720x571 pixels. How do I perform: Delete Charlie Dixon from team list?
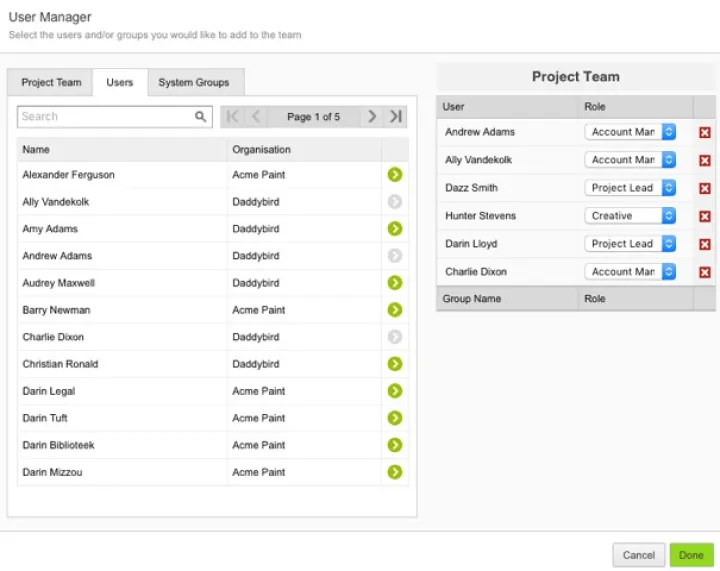click(x=704, y=272)
